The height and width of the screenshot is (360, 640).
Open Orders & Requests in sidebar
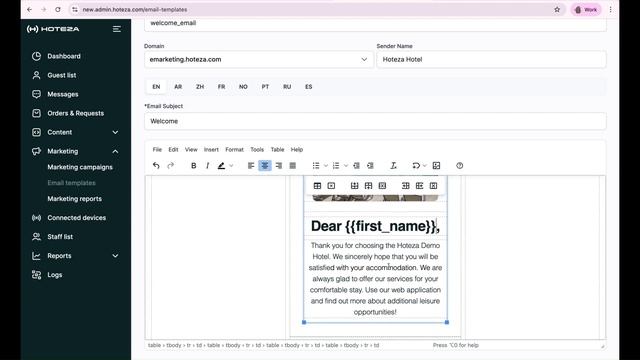75,113
